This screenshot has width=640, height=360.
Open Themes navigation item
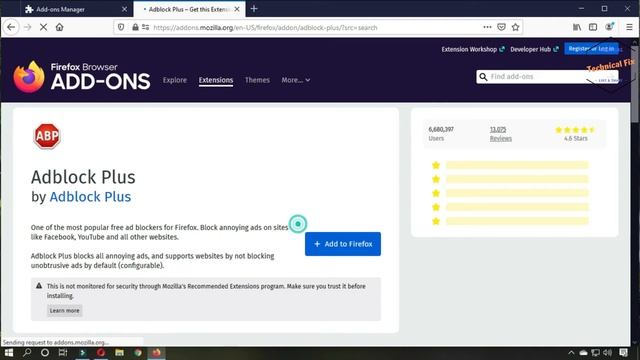pyautogui.click(x=257, y=80)
